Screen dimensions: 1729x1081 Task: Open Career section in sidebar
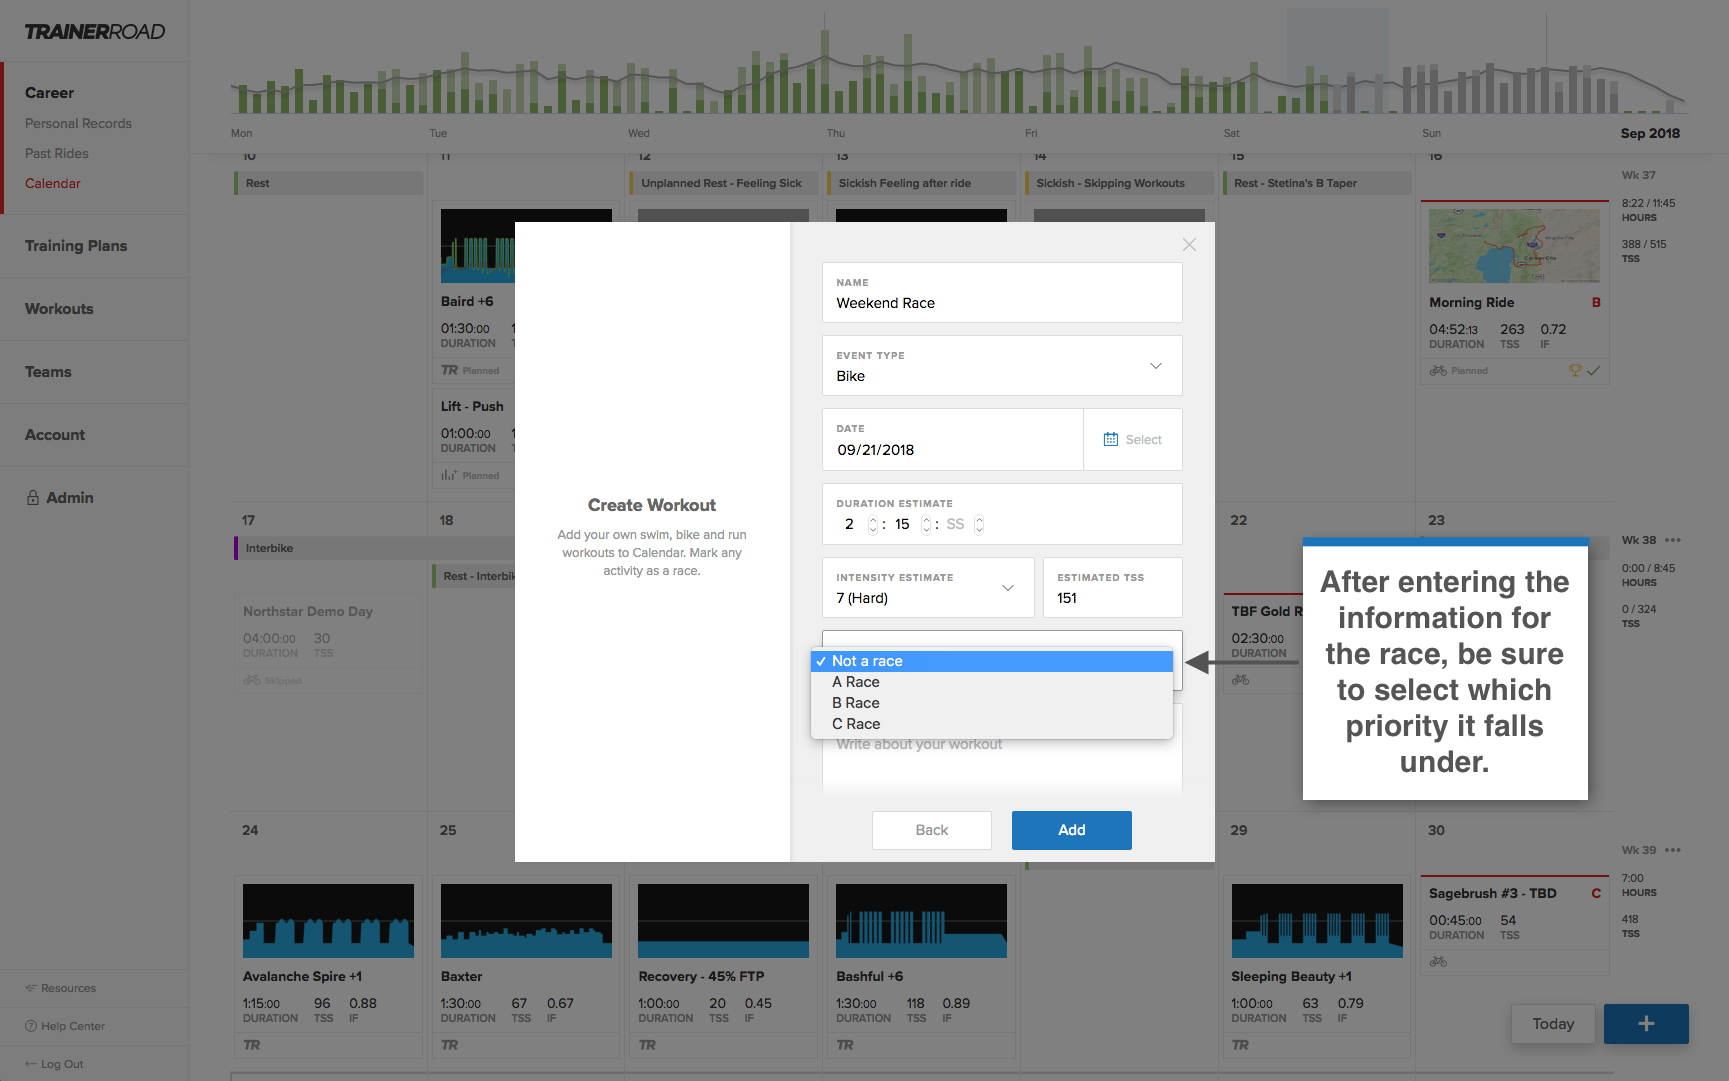point(49,93)
